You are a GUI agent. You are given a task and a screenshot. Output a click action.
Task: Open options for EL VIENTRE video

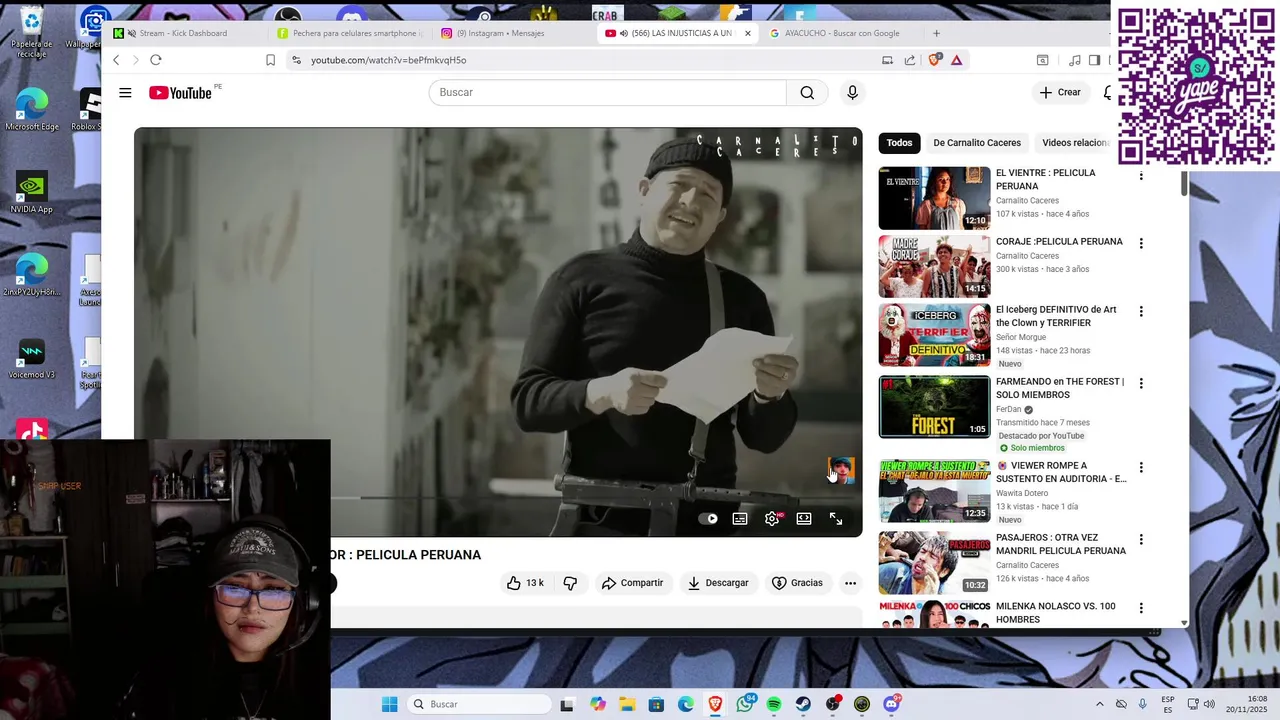pyautogui.click(x=1141, y=176)
